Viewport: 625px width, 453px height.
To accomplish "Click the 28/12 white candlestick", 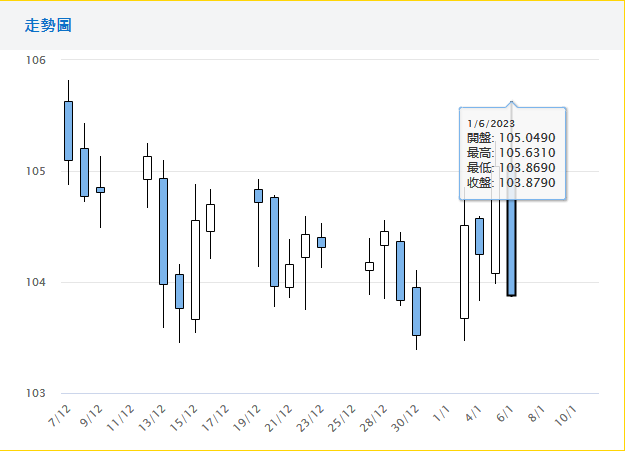I will coord(384,238).
